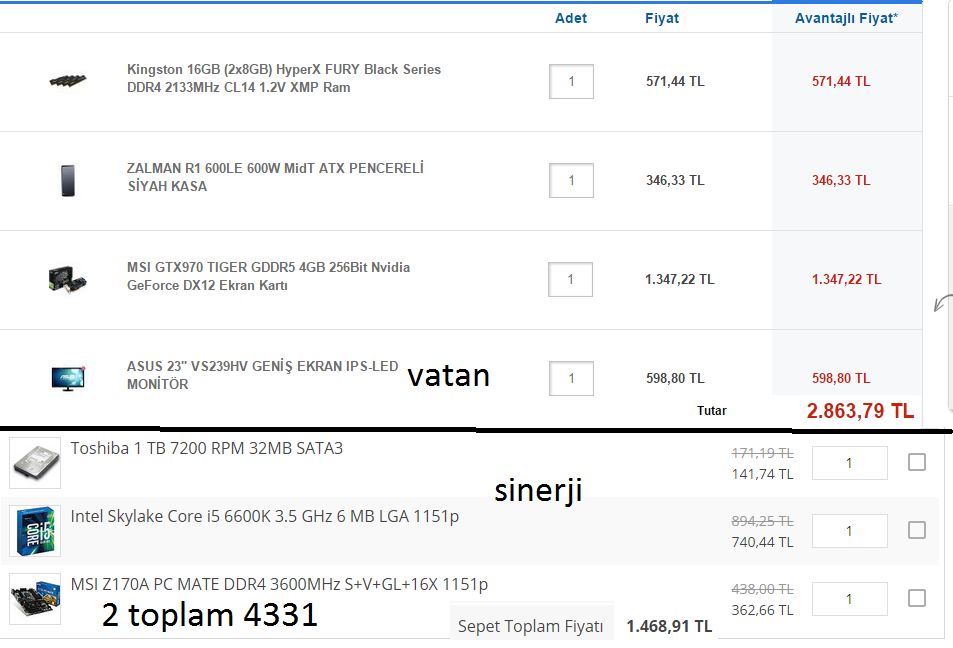Click the curved arrow icon at right edge
This screenshot has height=648, width=953.
click(x=941, y=303)
